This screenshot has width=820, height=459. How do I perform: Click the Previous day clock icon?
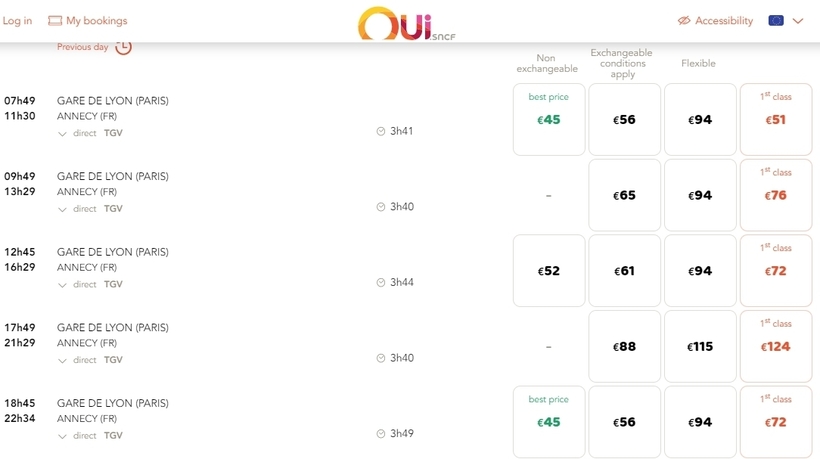[x=123, y=48]
